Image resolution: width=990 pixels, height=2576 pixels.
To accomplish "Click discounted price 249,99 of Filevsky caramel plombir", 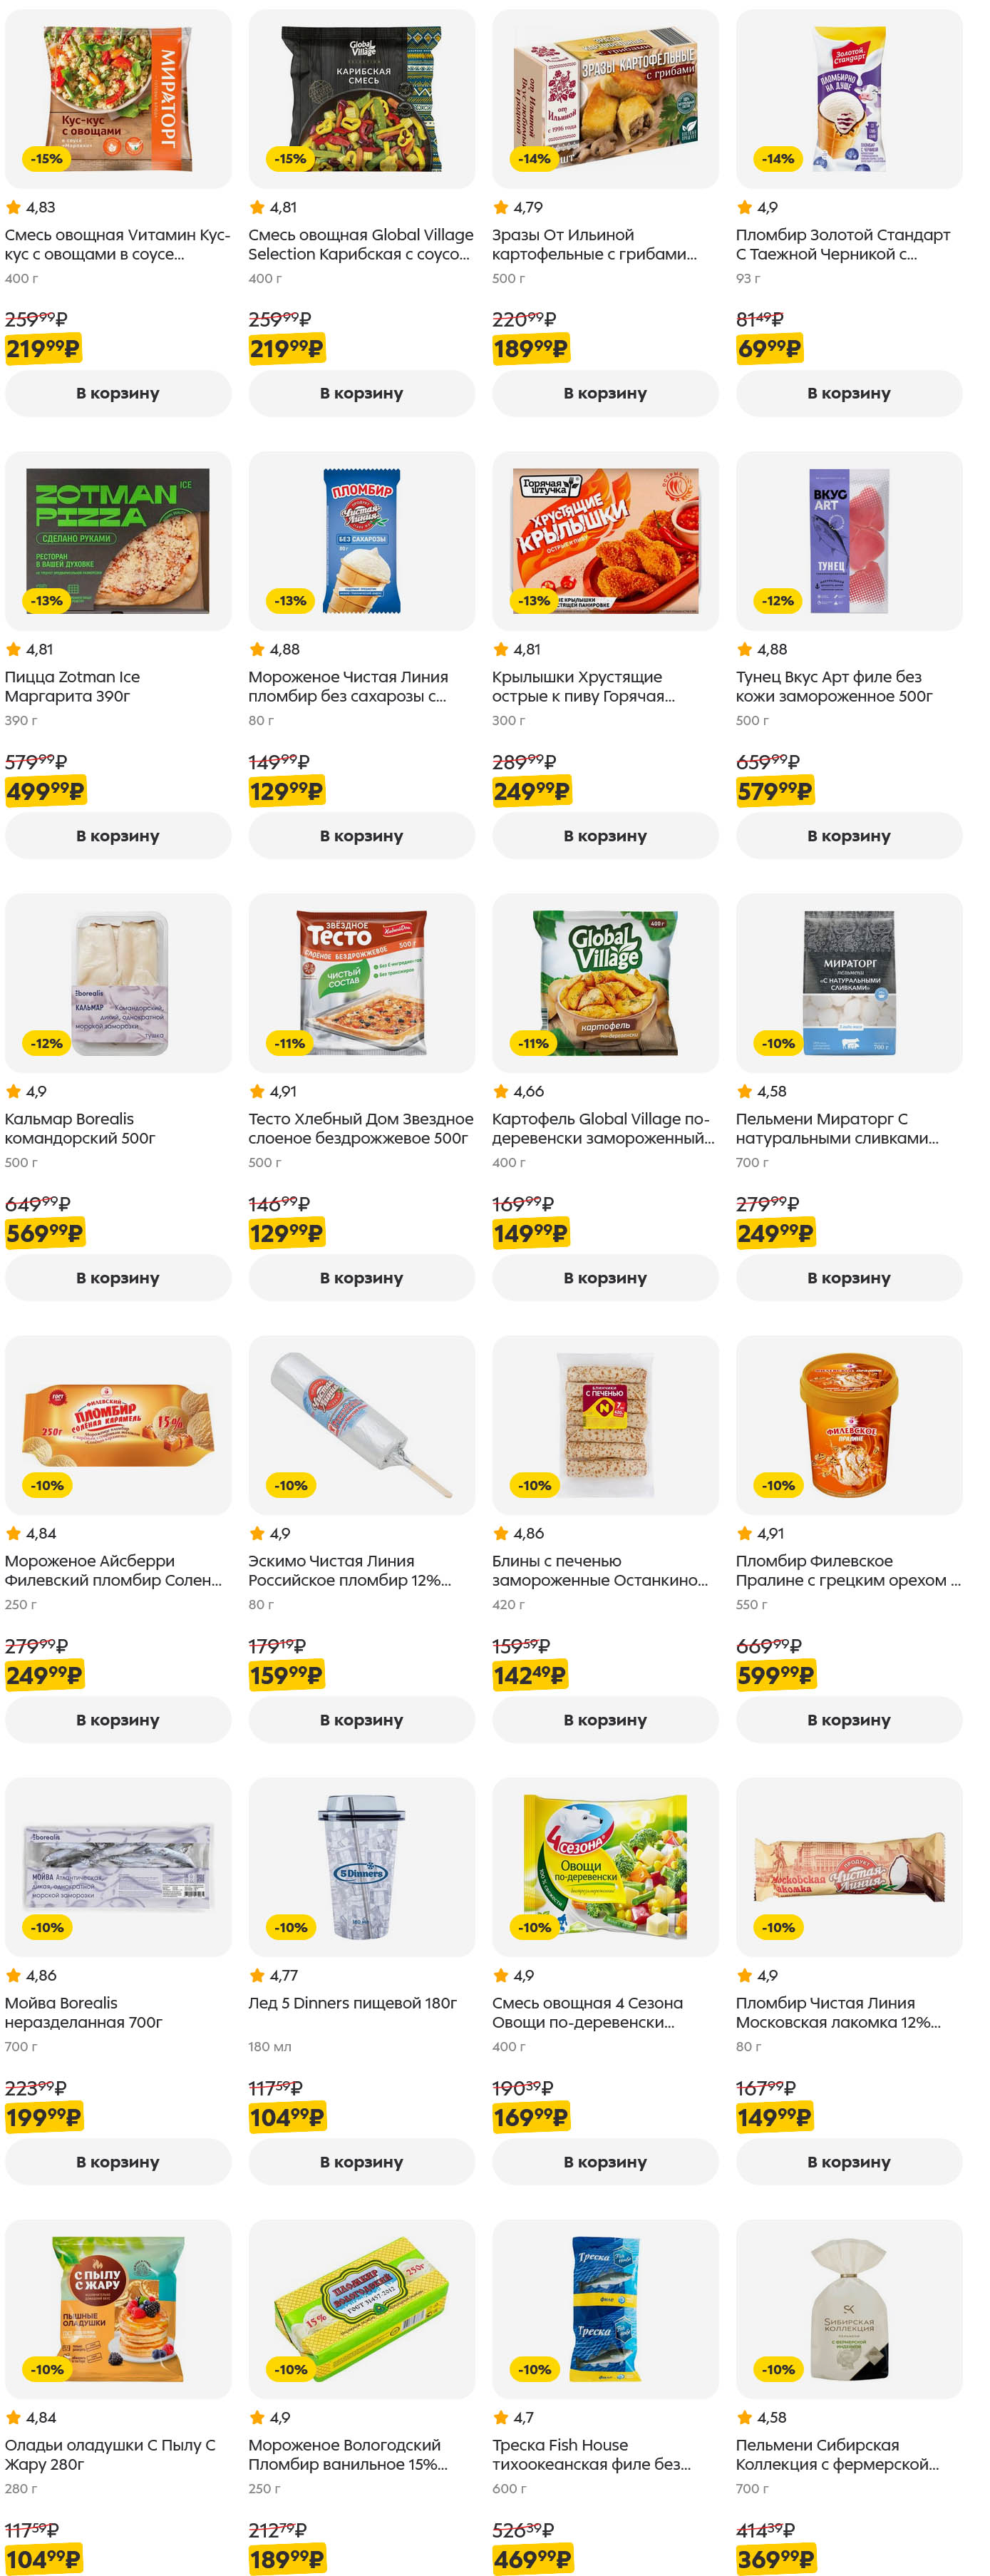I will (x=44, y=1675).
